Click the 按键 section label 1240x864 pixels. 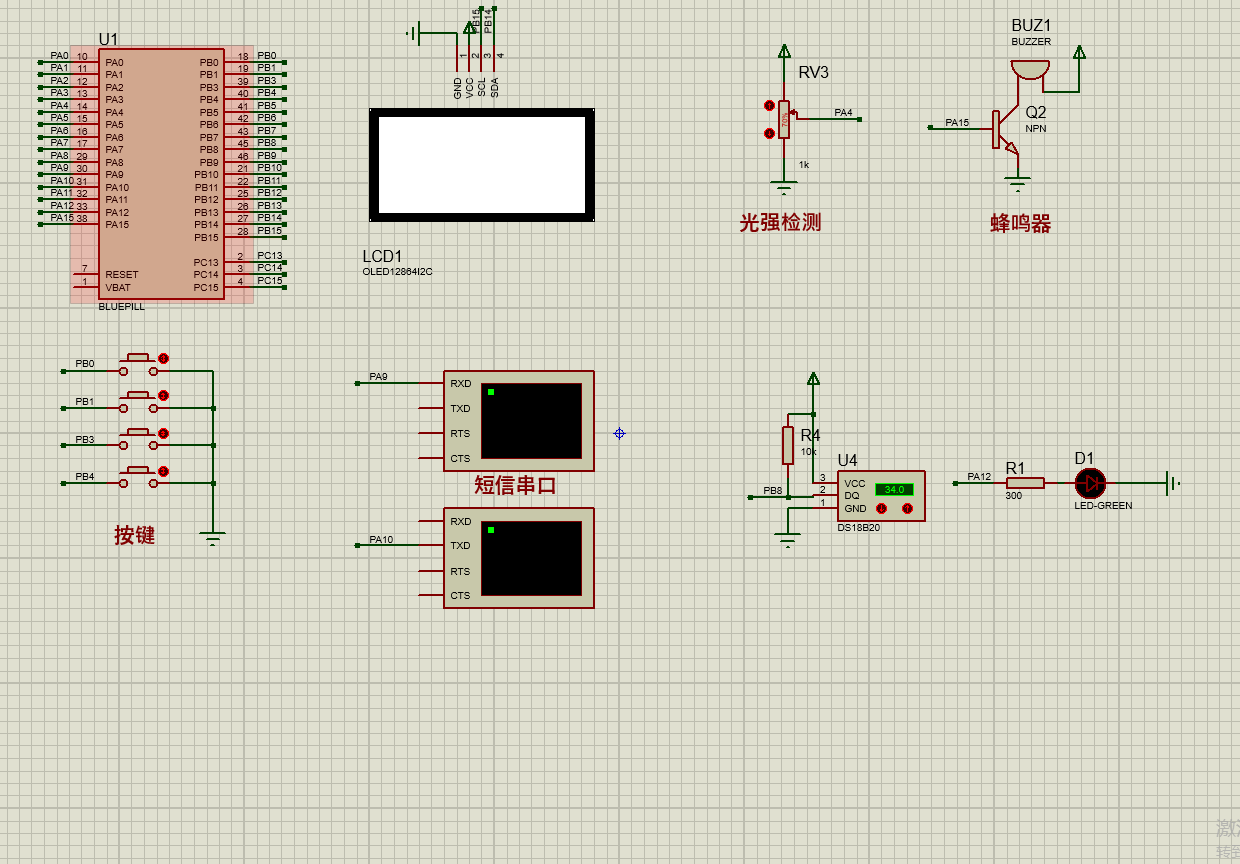point(134,535)
